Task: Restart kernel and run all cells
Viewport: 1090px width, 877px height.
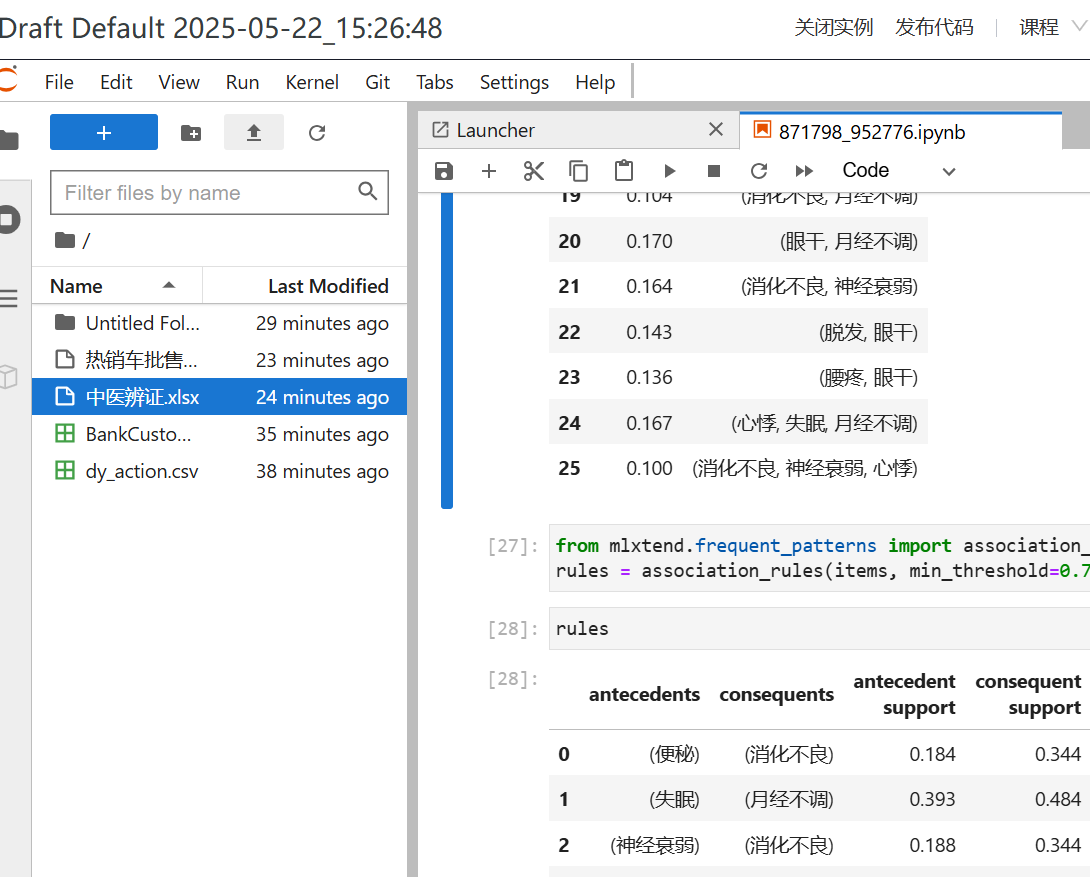Action: point(803,171)
